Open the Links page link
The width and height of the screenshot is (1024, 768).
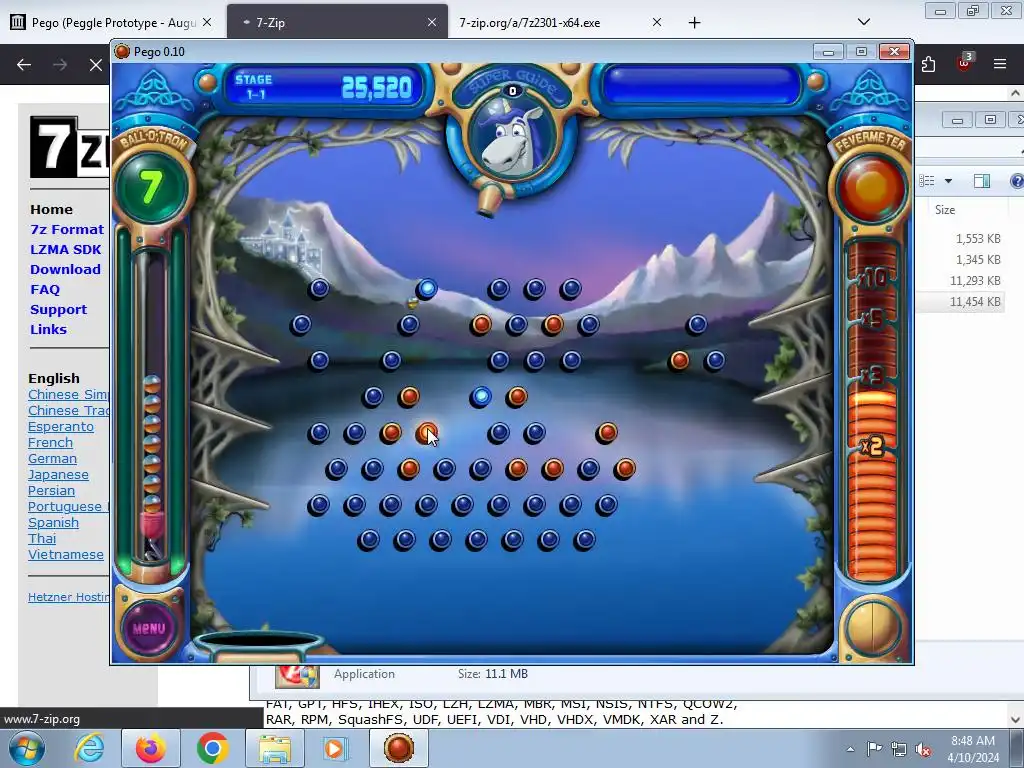48,329
